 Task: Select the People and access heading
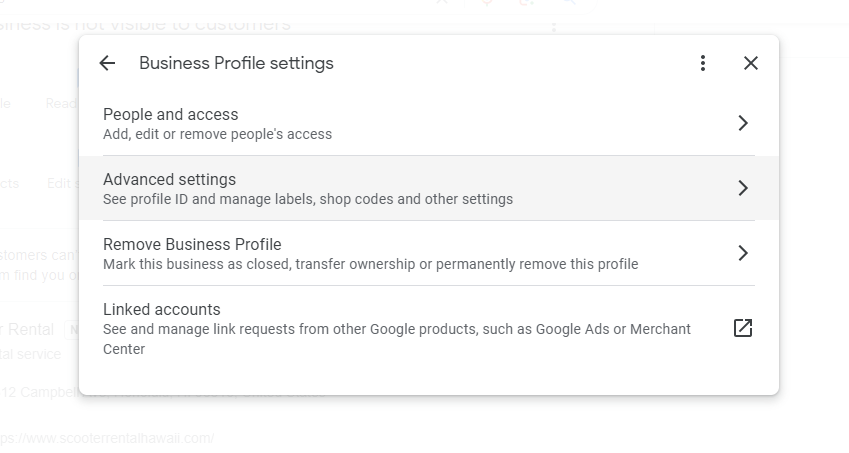tap(171, 115)
